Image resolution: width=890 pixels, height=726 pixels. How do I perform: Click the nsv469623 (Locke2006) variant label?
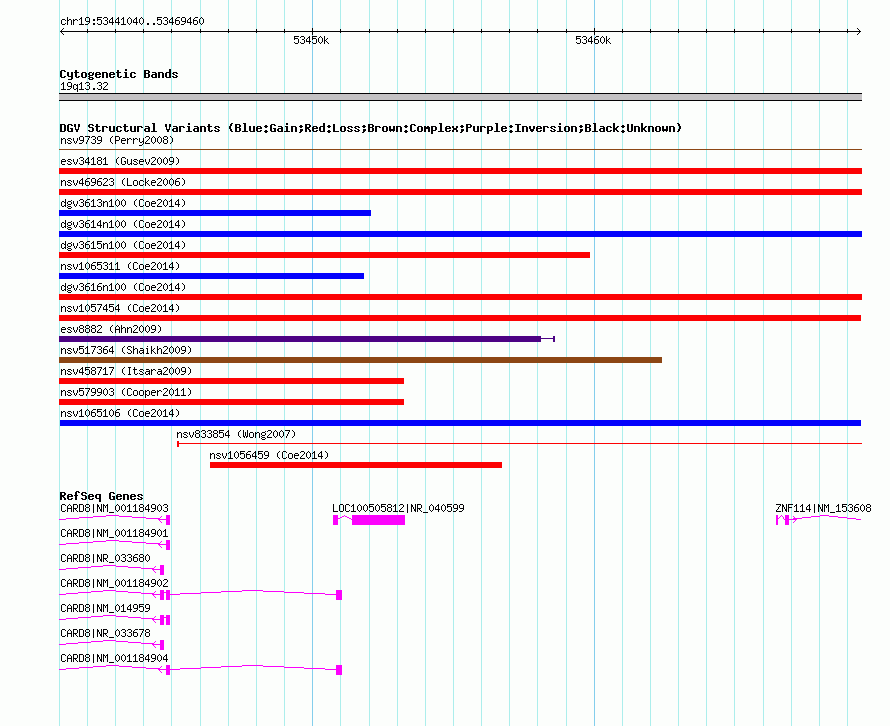click(x=123, y=182)
